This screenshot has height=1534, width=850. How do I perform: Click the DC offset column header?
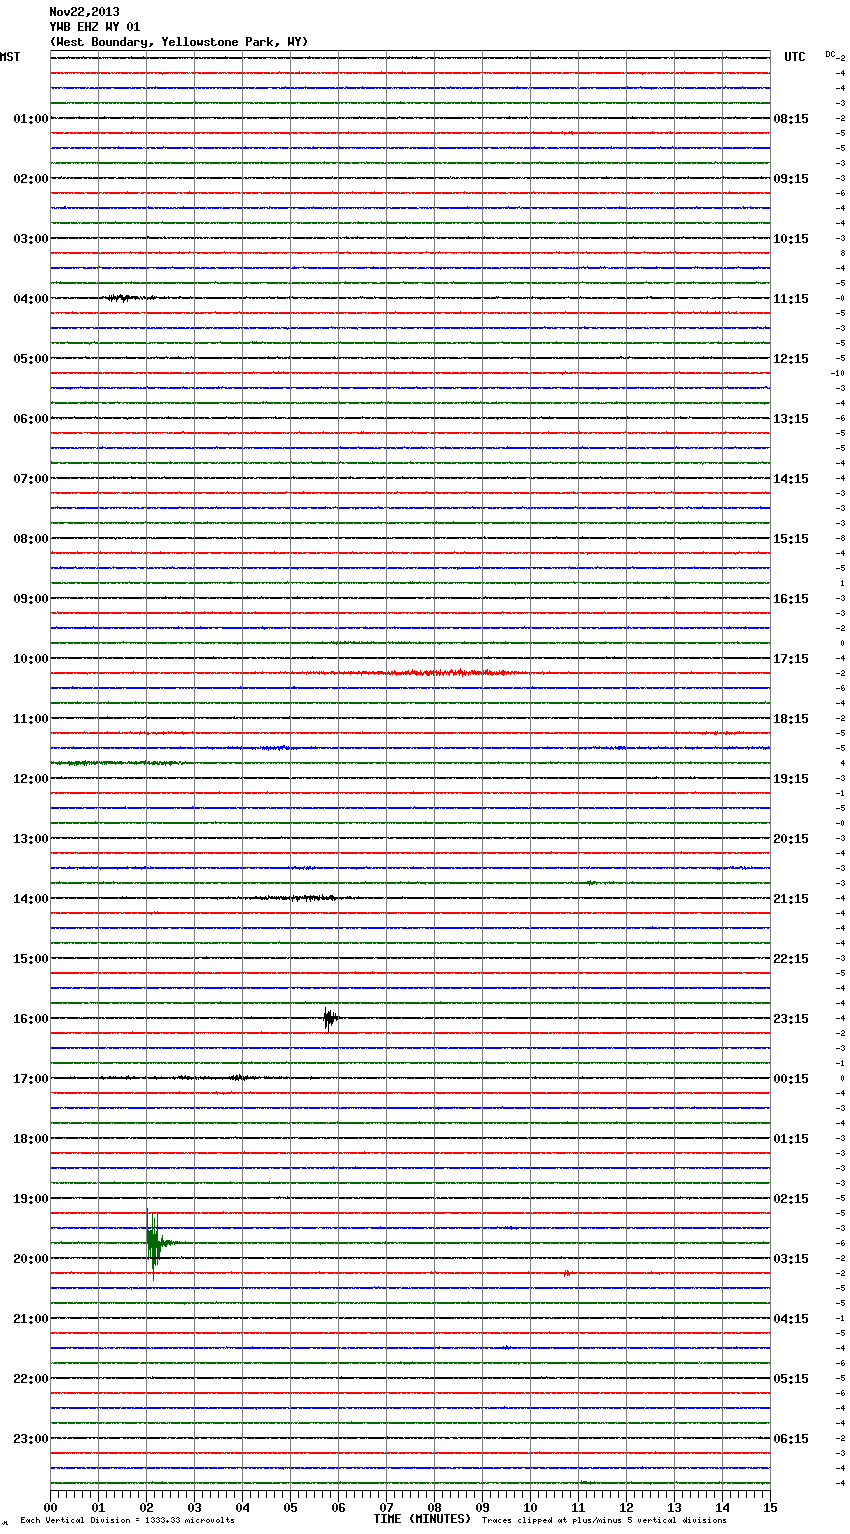[830, 54]
